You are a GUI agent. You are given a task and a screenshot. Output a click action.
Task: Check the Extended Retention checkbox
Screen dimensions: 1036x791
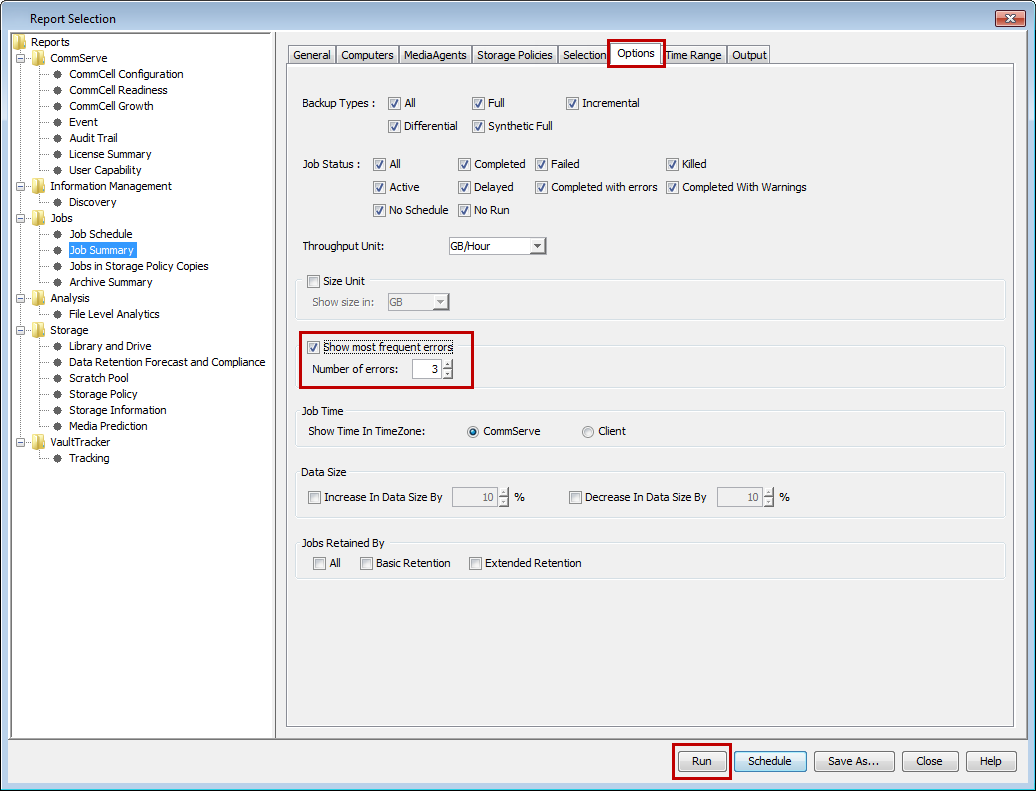[475, 563]
